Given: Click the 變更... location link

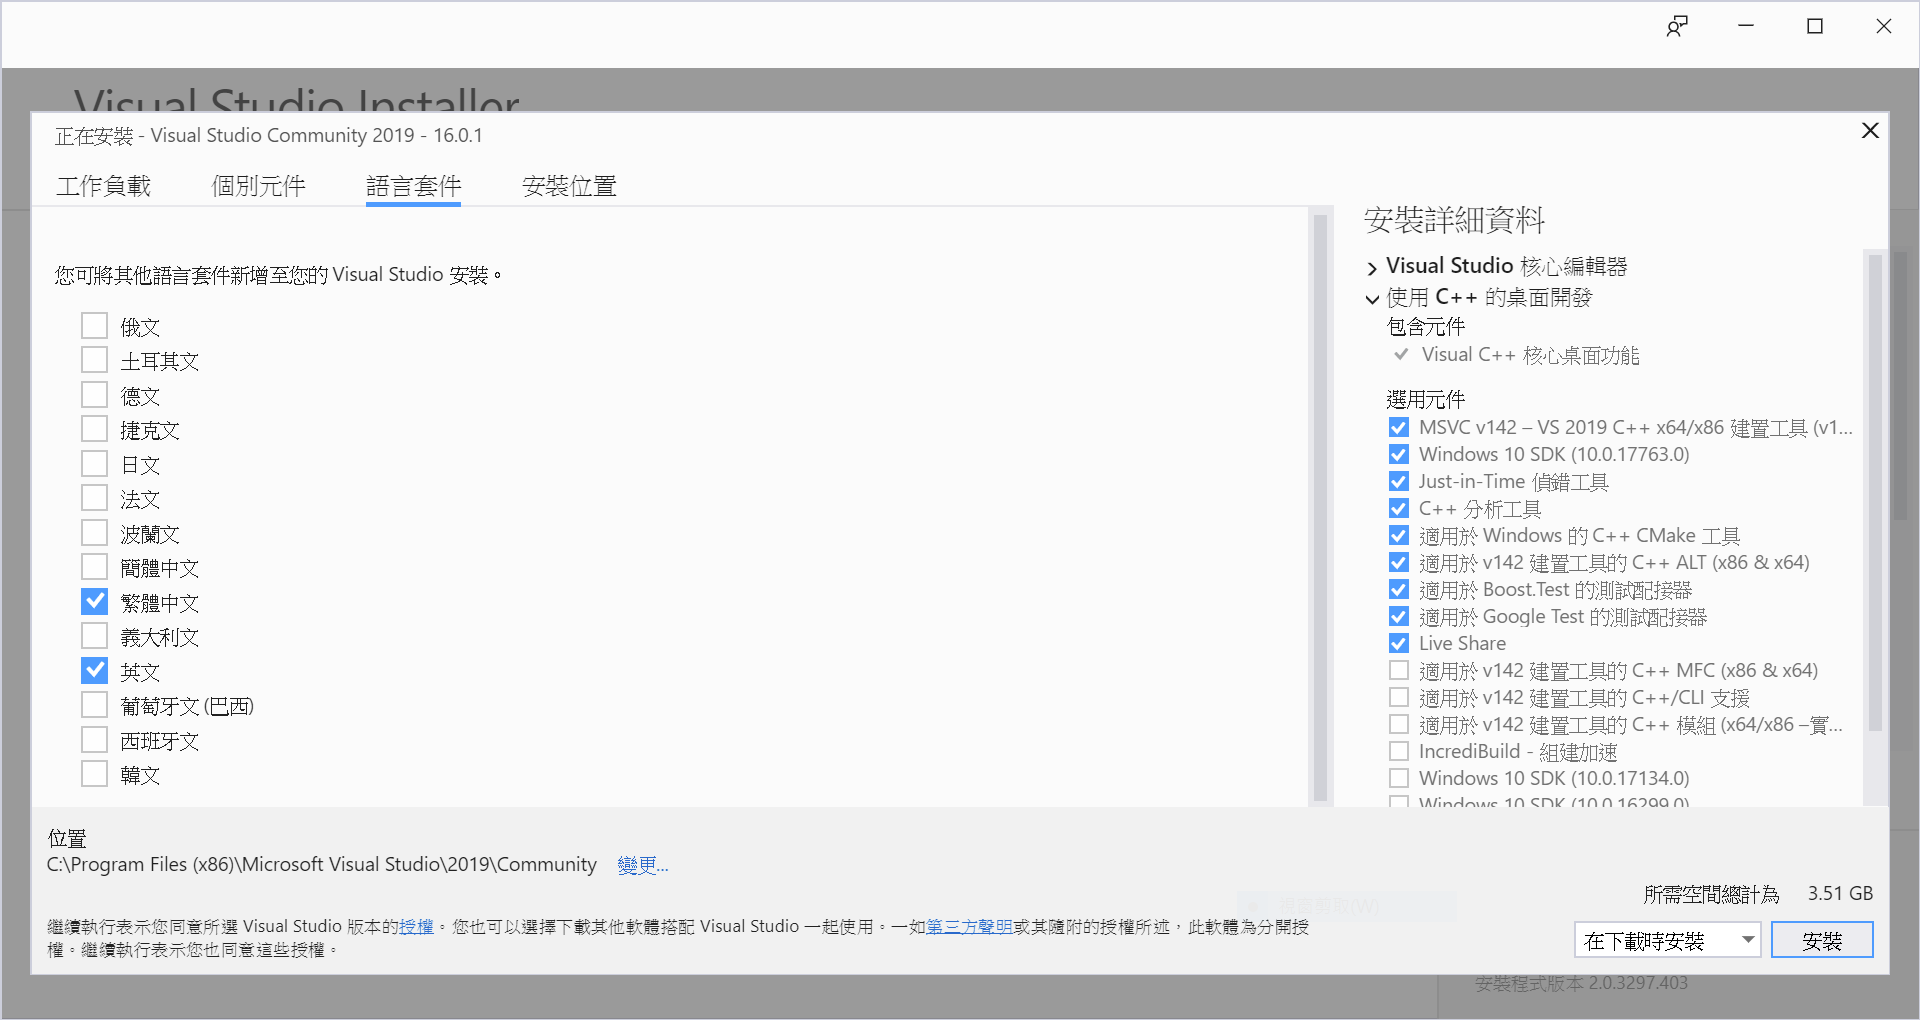Looking at the screenshot, I should [643, 865].
